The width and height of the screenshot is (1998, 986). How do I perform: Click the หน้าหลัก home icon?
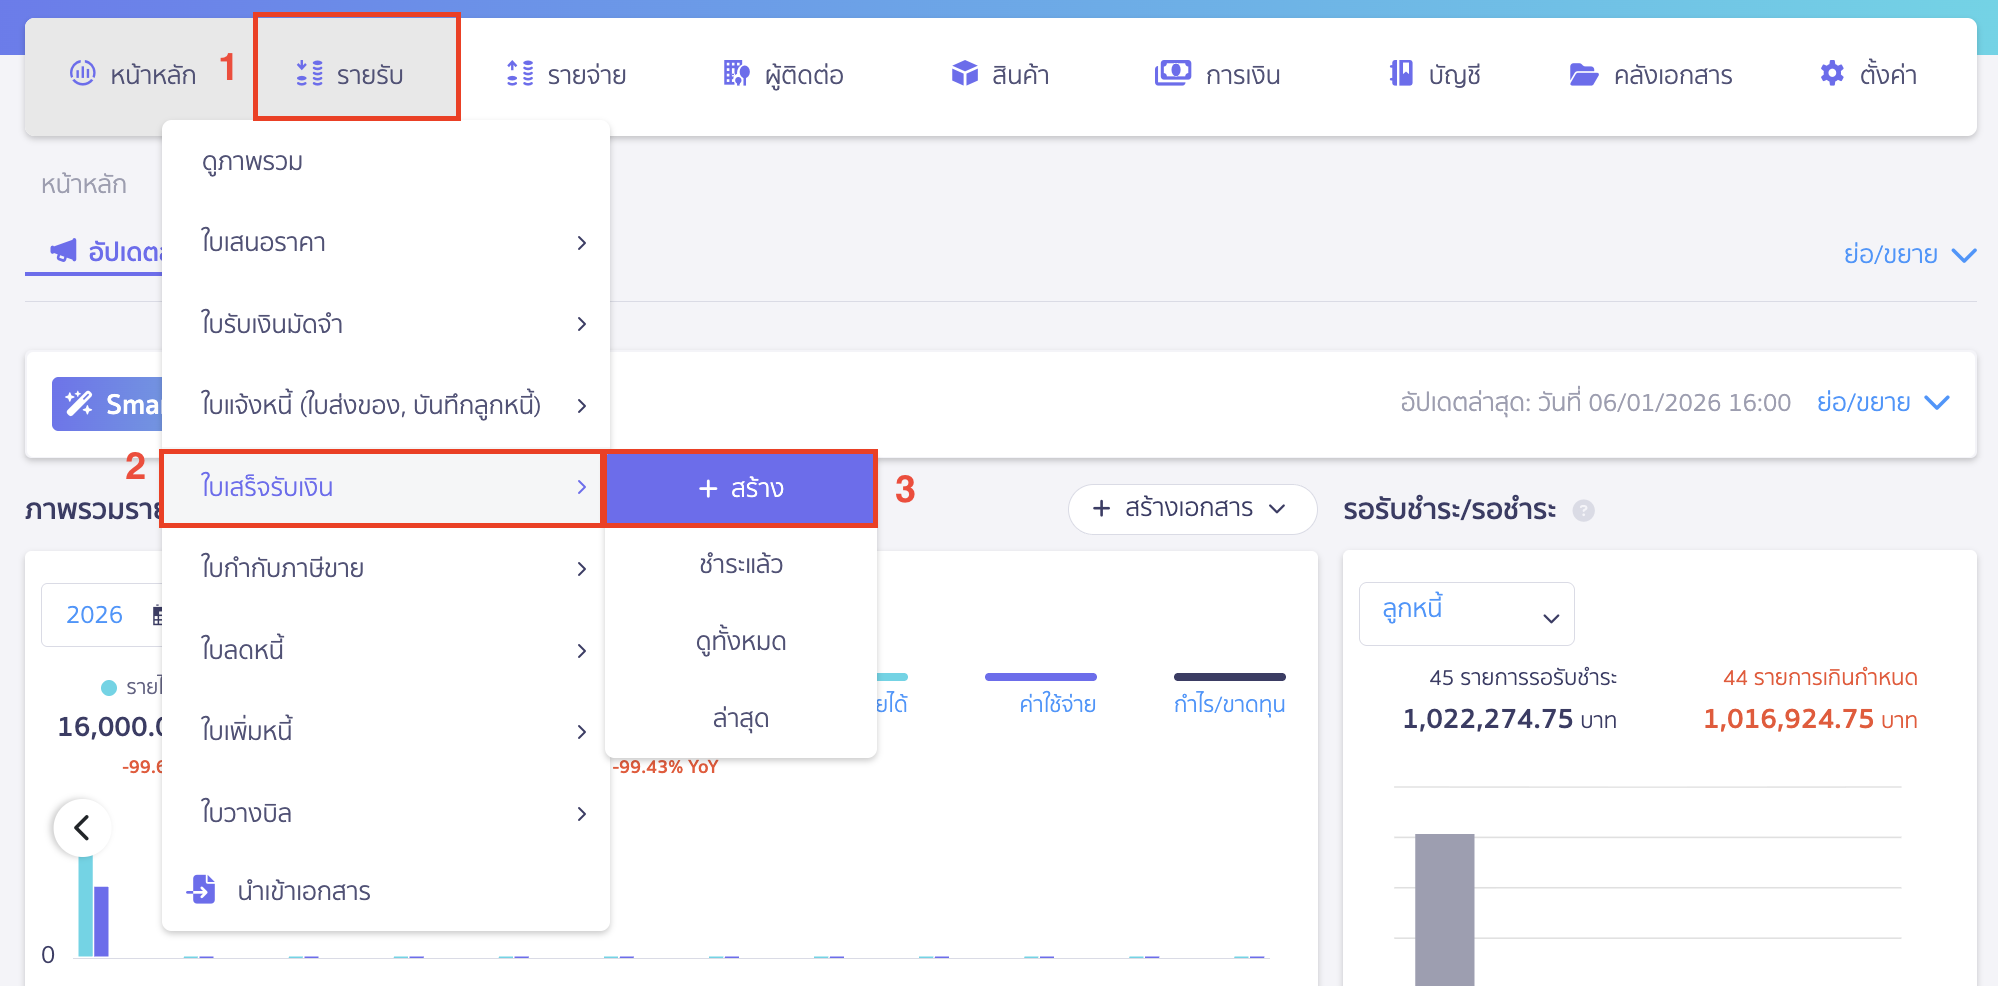point(82,72)
